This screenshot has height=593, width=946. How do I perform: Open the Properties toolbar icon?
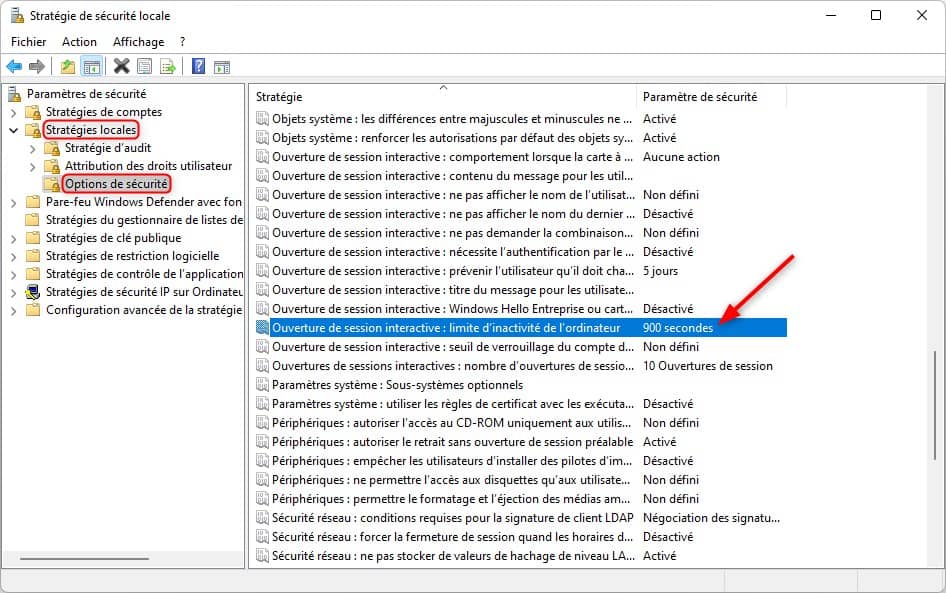tap(144, 66)
